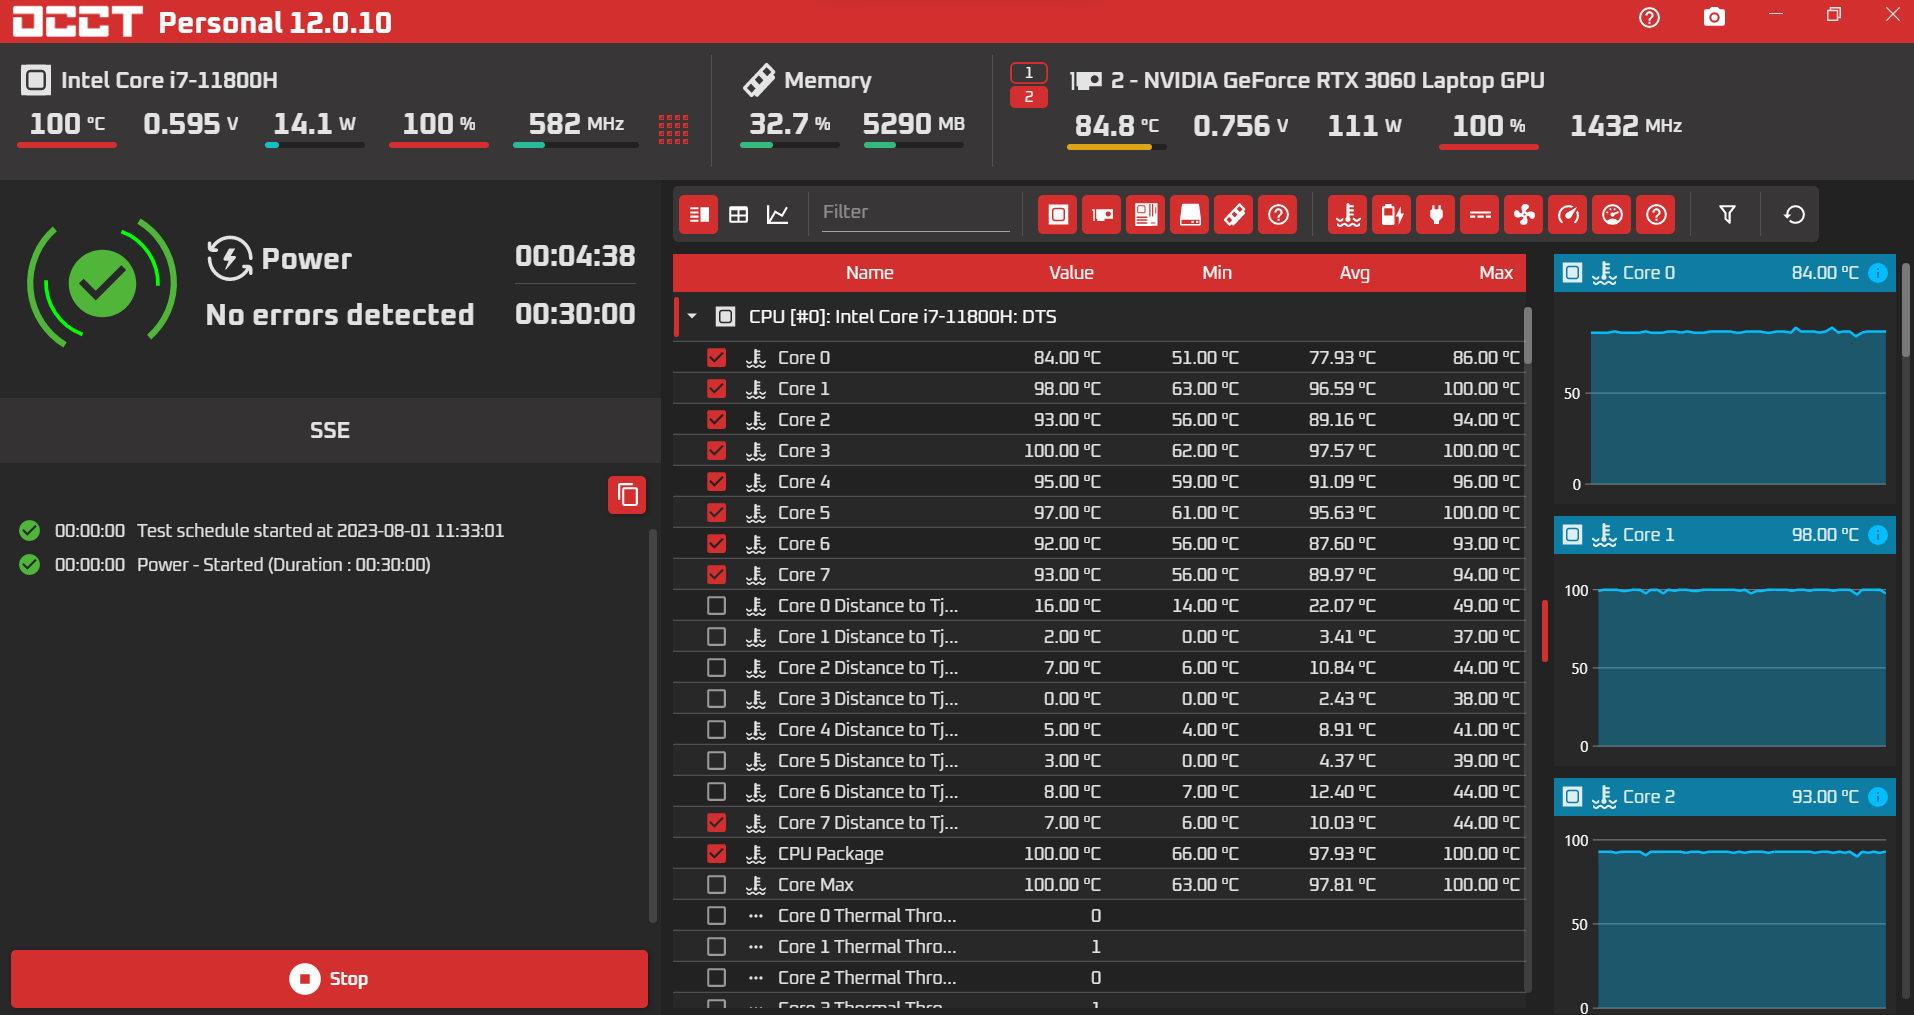This screenshot has height=1015, width=1914.
Task: Click the SSE instruction set bar
Action: point(330,430)
